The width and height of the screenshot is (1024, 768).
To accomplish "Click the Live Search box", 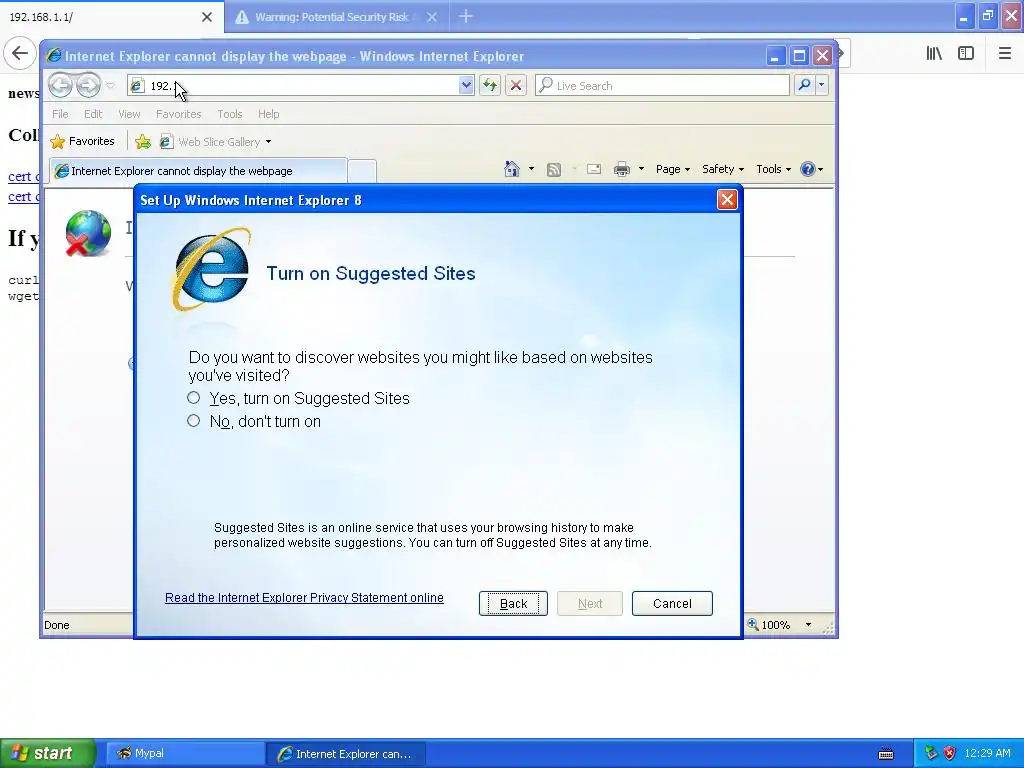I will click(x=662, y=86).
